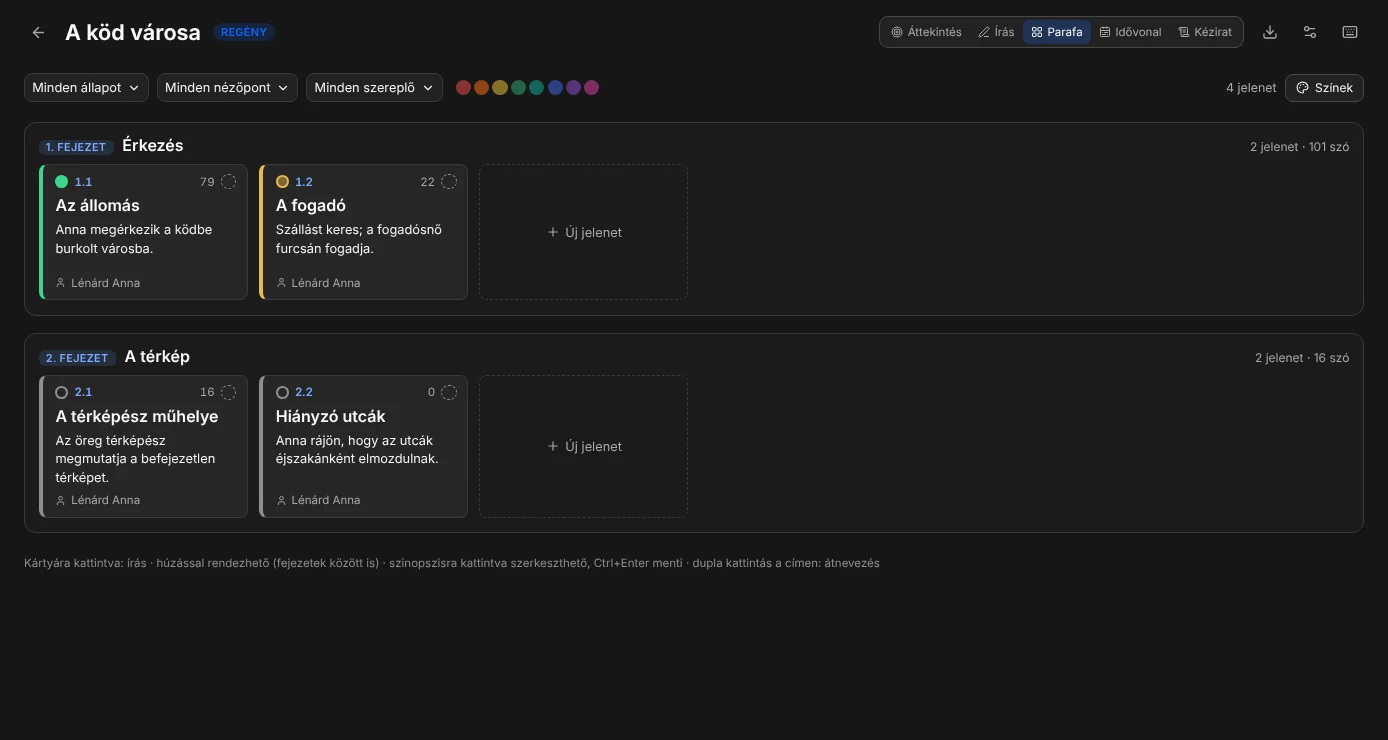Select the red color filter swatch

click(463, 88)
